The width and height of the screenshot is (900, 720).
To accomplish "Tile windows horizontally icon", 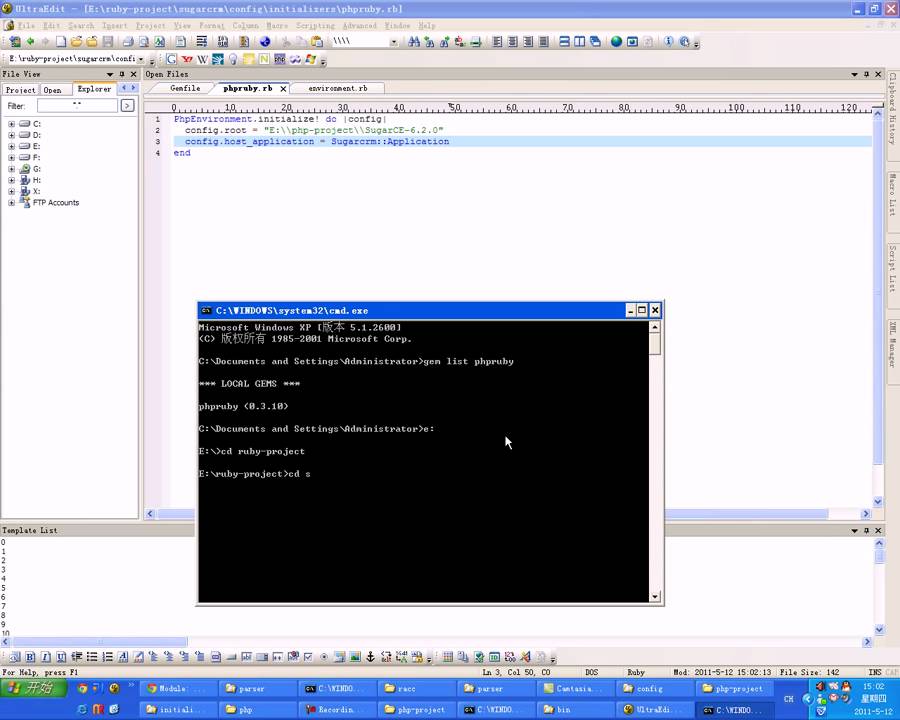I will [564, 41].
